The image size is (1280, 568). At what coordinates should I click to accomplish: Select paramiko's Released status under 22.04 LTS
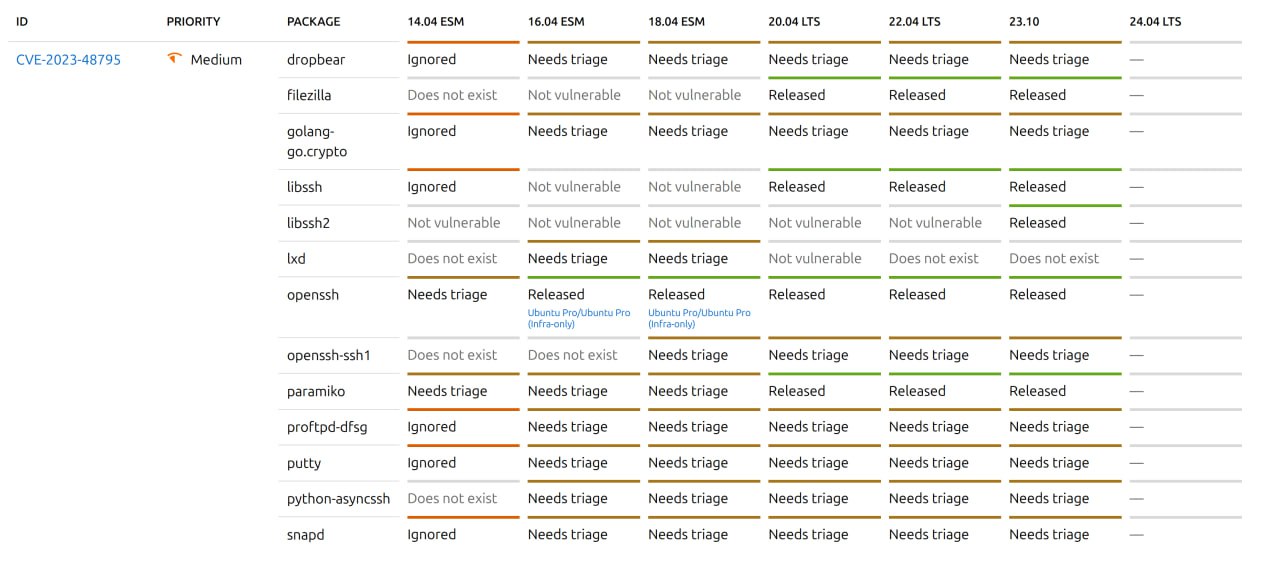coord(917,391)
